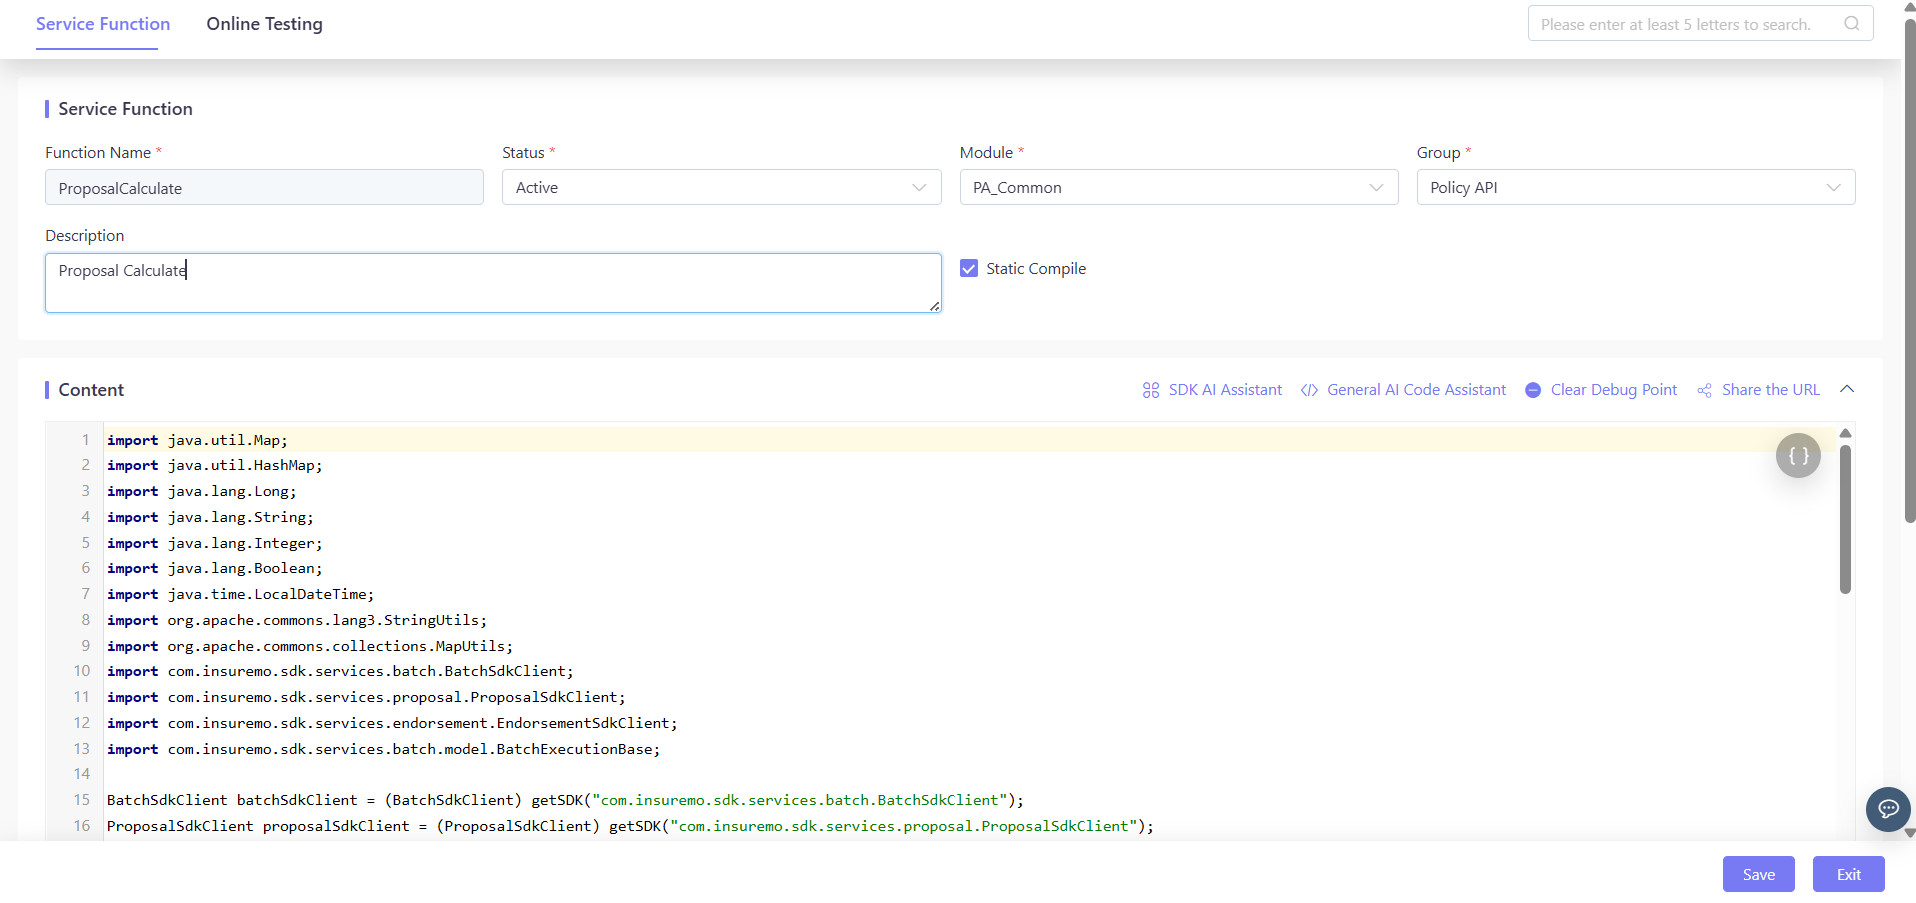
Task: Click into the Description text area
Action: click(493, 283)
